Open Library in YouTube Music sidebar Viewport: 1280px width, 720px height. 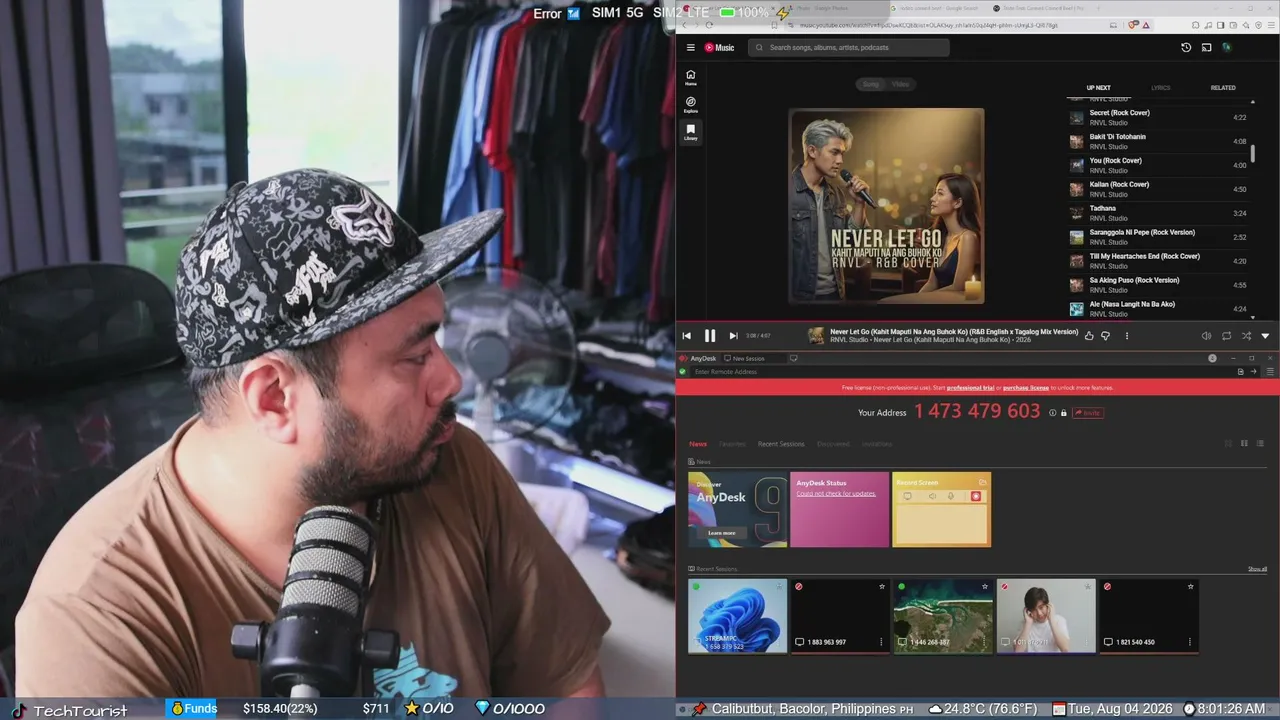coord(690,131)
